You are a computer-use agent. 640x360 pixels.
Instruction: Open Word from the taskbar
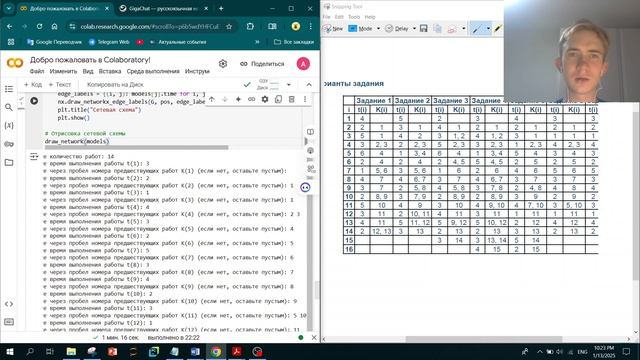(x=195, y=351)
